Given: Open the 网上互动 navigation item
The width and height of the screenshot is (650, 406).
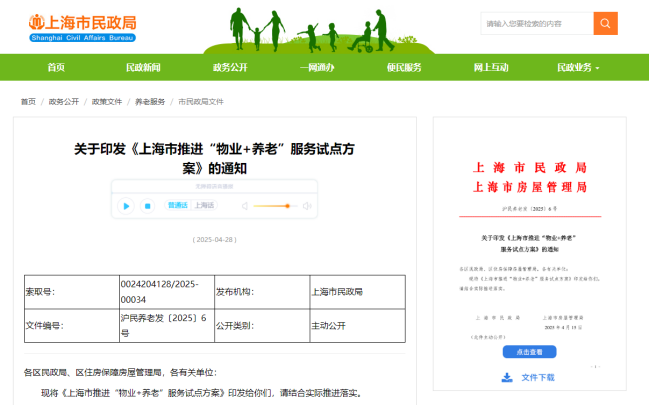Looking at the screenshot, I should (x=491, y=67).
